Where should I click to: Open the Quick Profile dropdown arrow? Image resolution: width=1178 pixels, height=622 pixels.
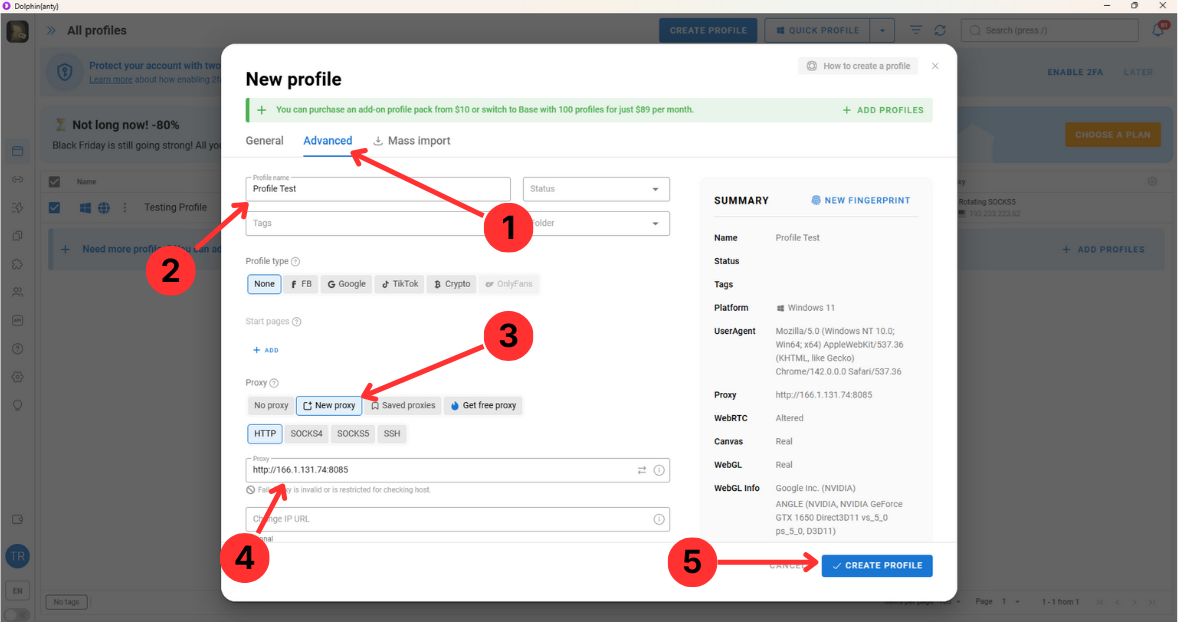[883, 31]
